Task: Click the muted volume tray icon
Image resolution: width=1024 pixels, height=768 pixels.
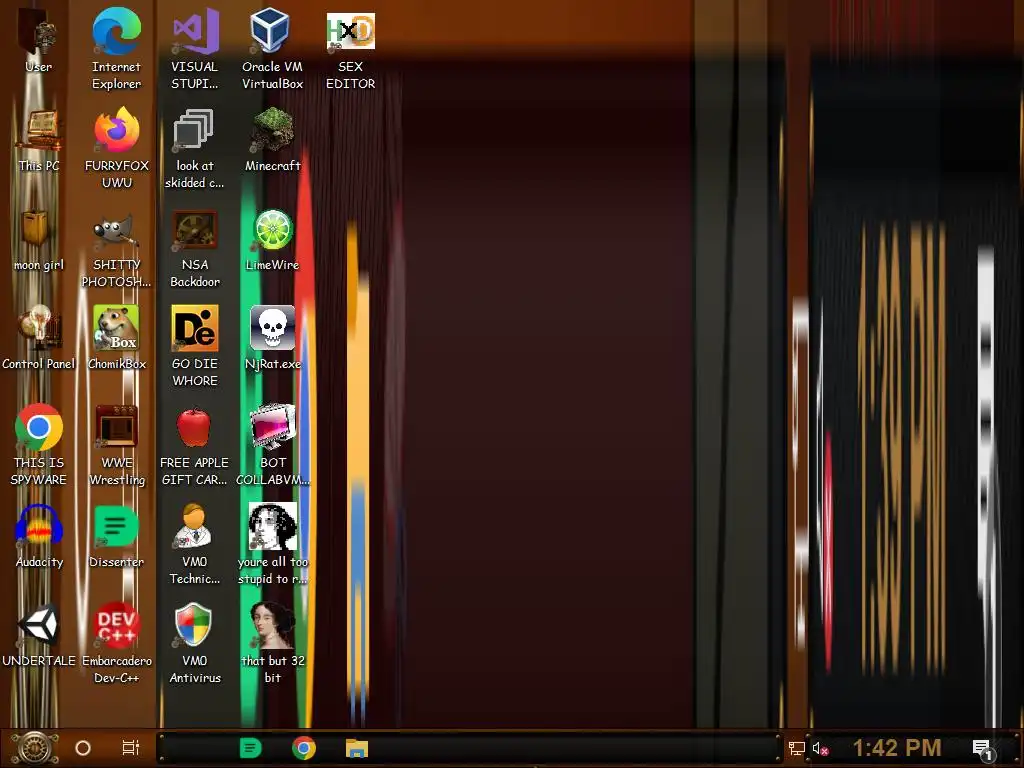Action: click(x=820, y=748)
